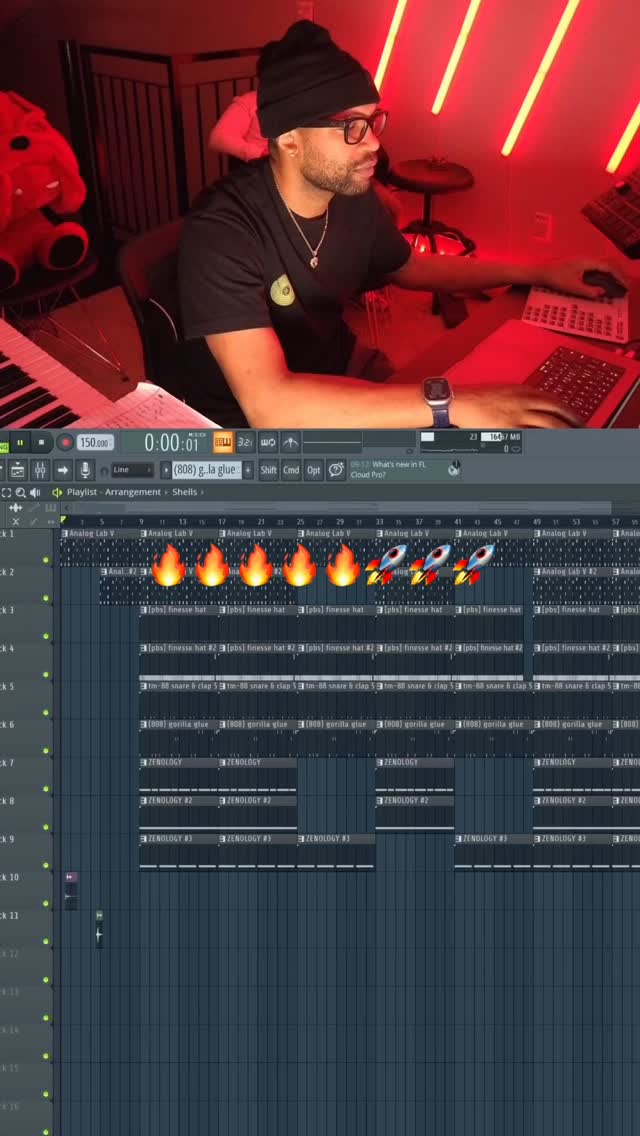Screen dimensions: 640x1136
Task: Jump to bar 33 on timeline ruler
Action: (x=379, y=522)
